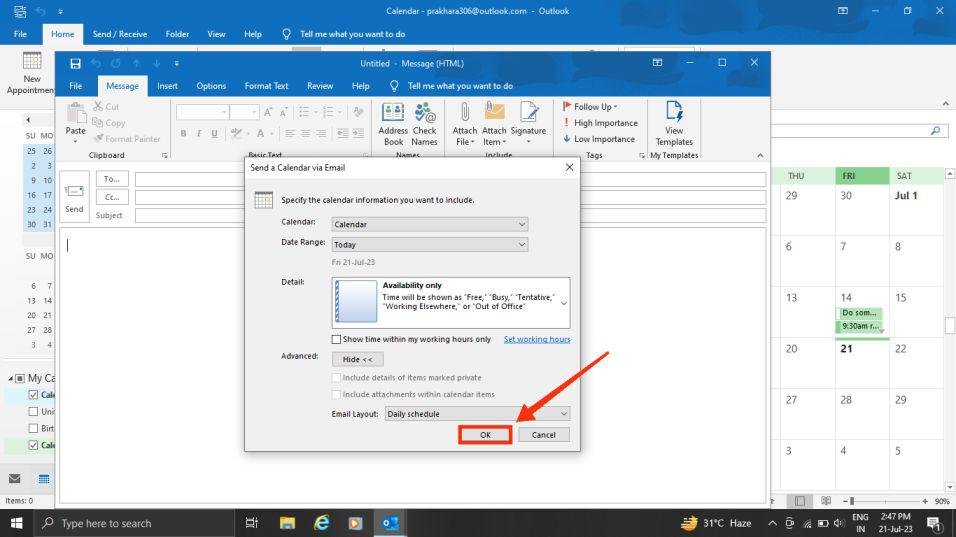Click the Send envelope button
956x537 pixels.
pyautogui.click(x=74, y=197)
